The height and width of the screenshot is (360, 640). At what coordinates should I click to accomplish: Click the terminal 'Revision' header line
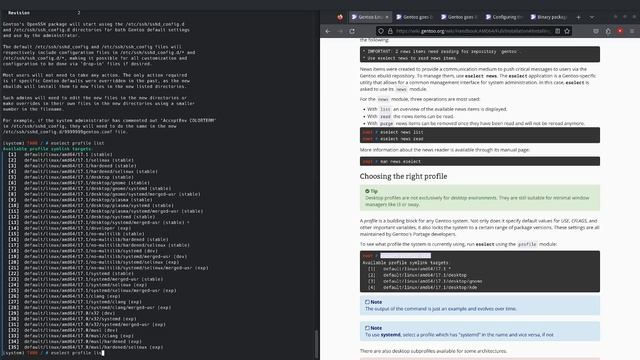44,13
